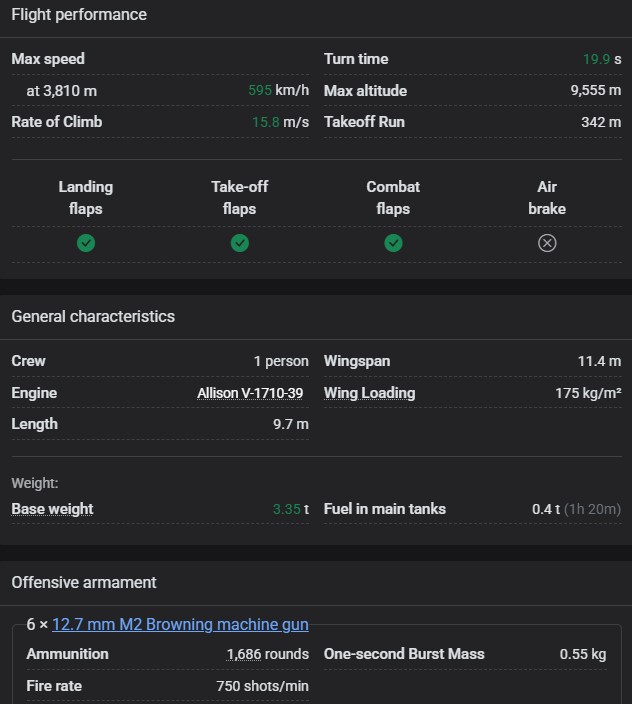The width and height of the screenshot is (632, 704).
Task: Open the 12.7 mm M2 Browning link
Action: click(180, 624)
